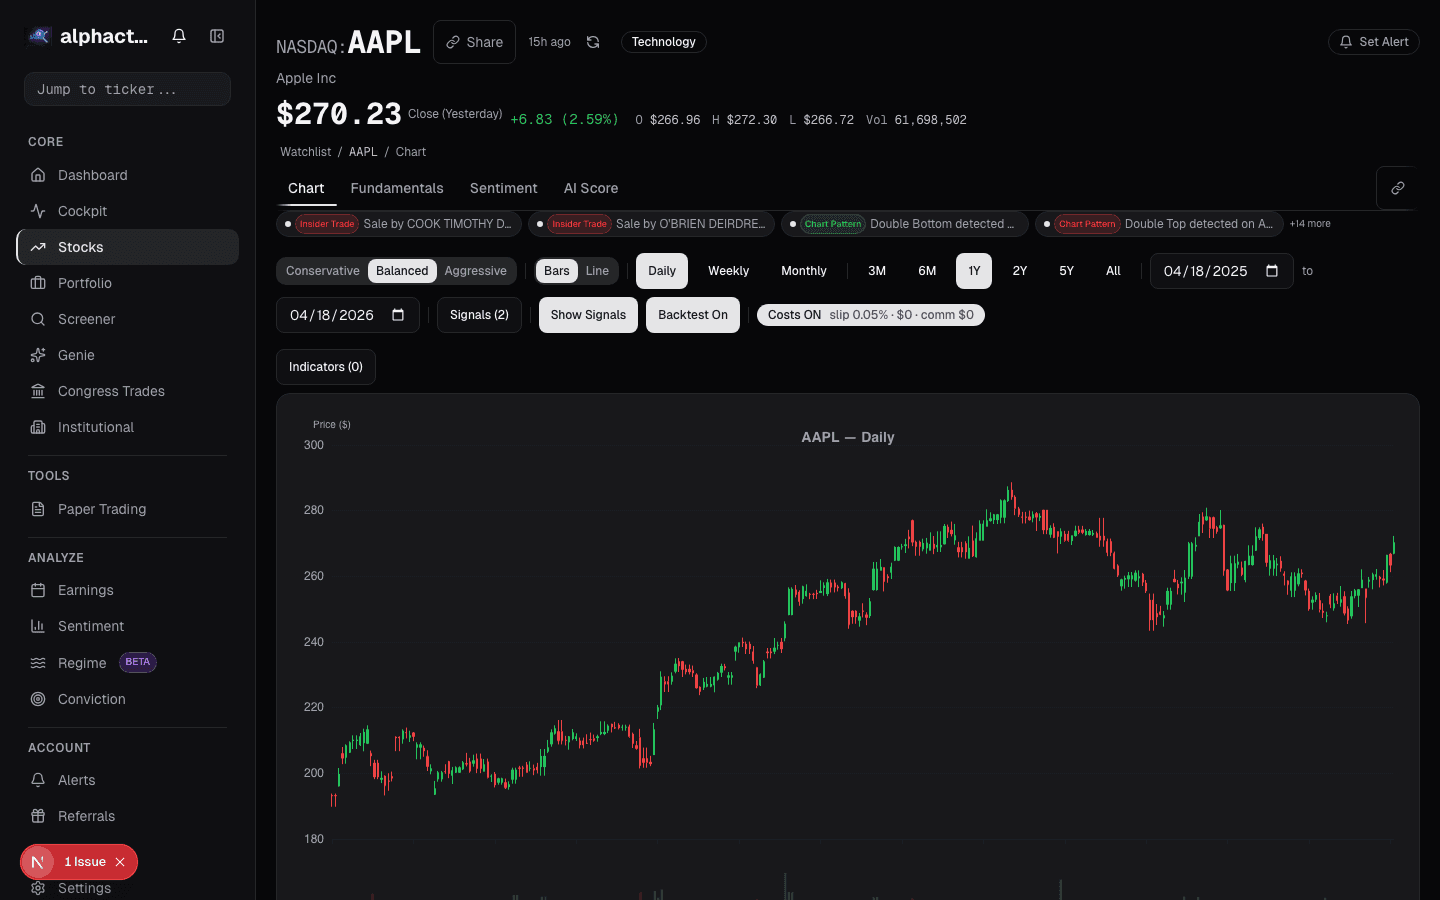Click the Referrals gift icon
Image resolution: width=1440 pixels, height=900 pixels.
click(x=38, y=816)
